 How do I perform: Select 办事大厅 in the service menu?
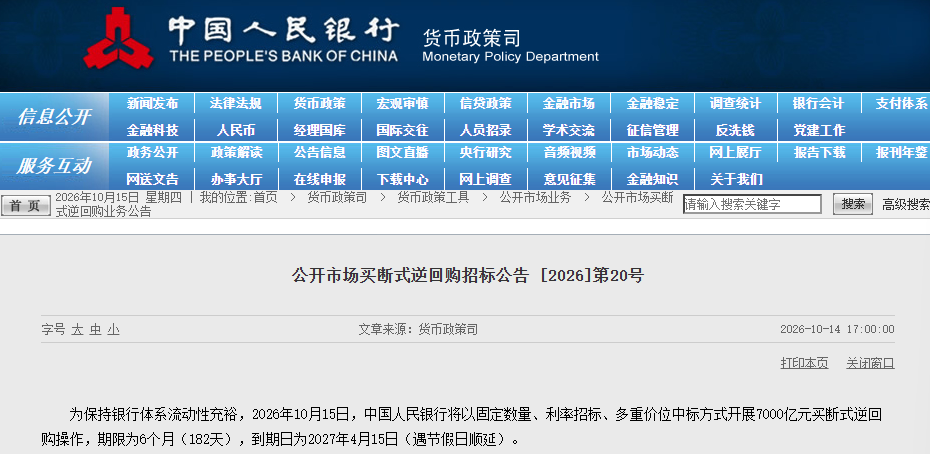click(x=235, y=179)
